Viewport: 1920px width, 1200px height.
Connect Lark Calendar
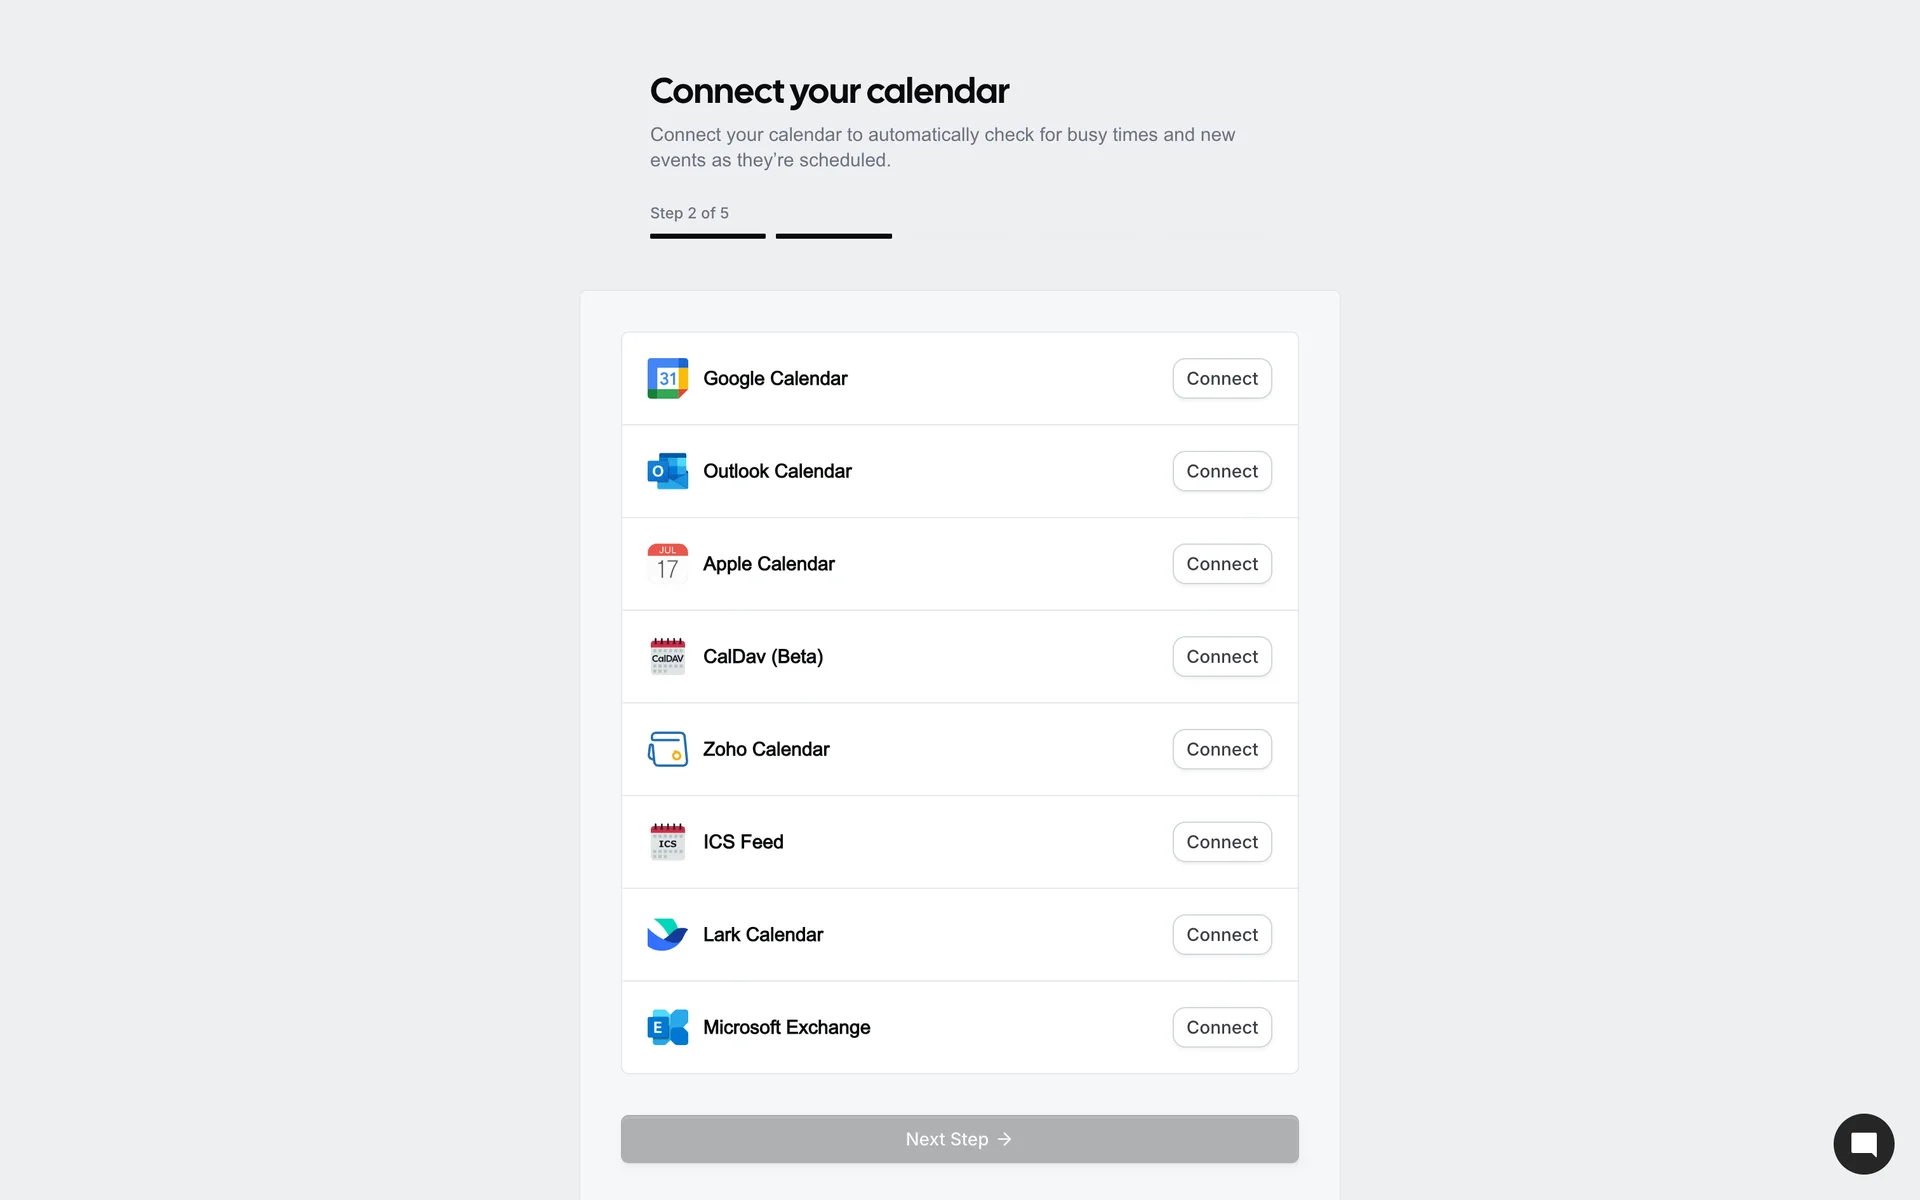1222,935
